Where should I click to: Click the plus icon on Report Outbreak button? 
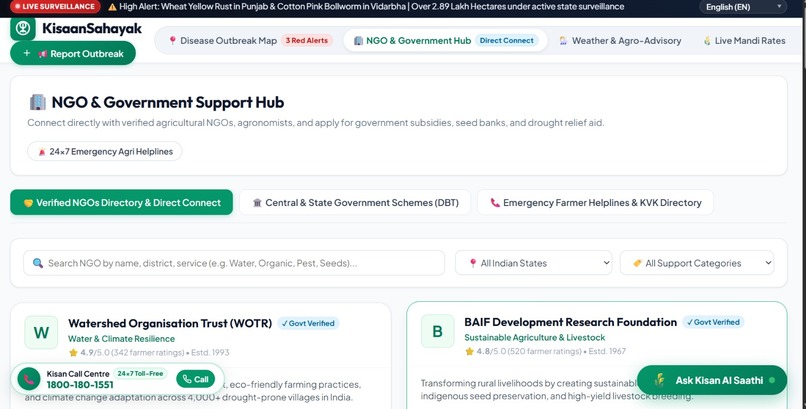27,53
